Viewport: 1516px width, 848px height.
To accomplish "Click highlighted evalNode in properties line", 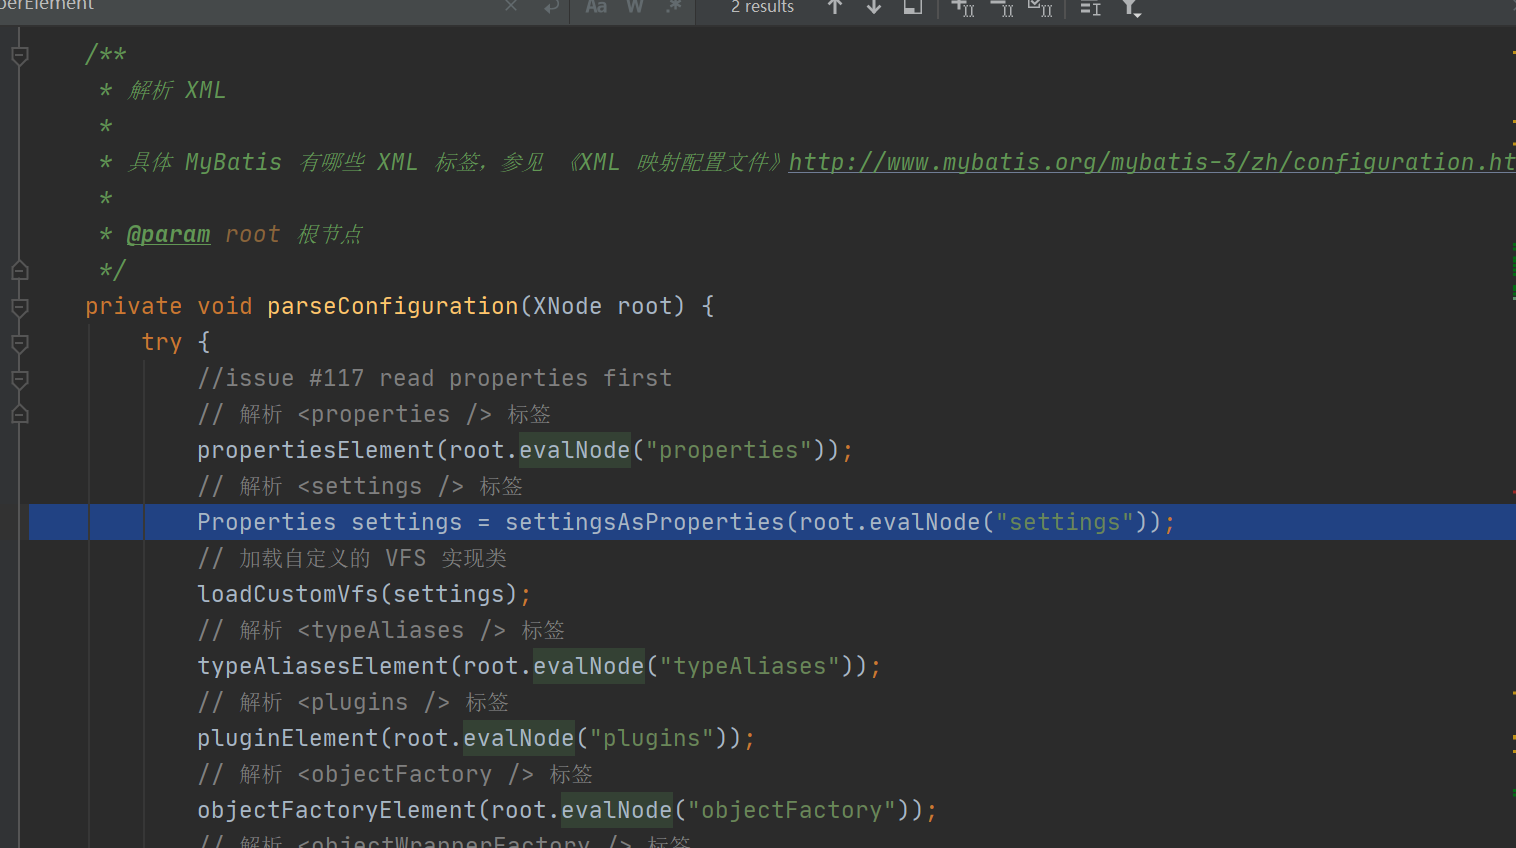I will coord(574,450).
